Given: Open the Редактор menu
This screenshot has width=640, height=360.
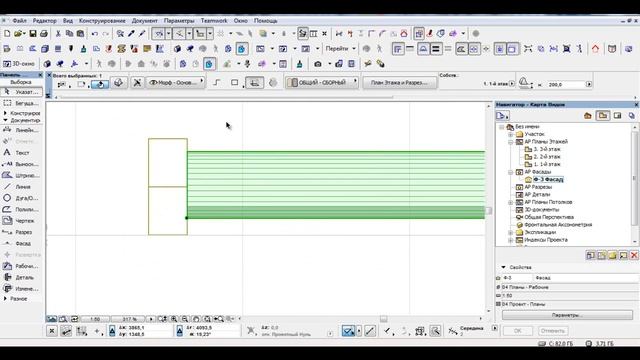Looking at the screenshot, I should tap(44, 21).
